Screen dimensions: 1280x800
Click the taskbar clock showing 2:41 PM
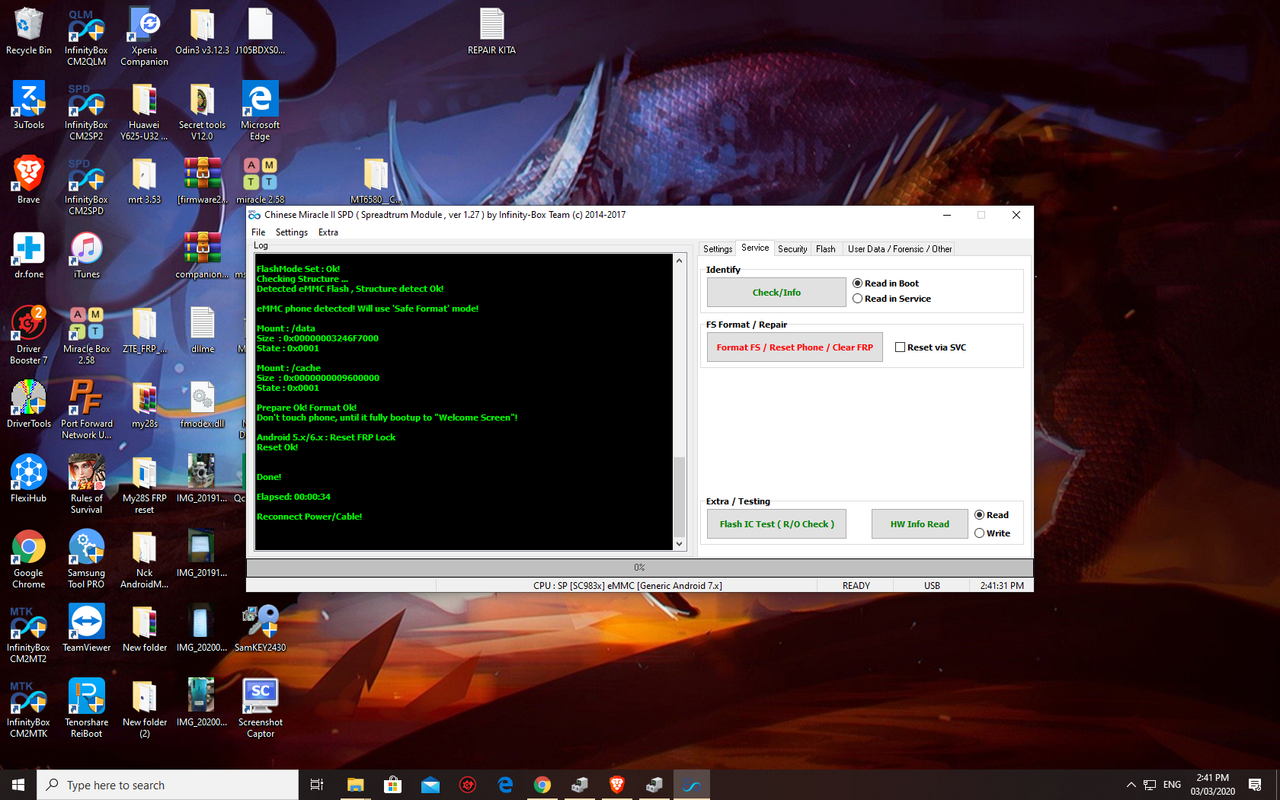(1212, 785)
